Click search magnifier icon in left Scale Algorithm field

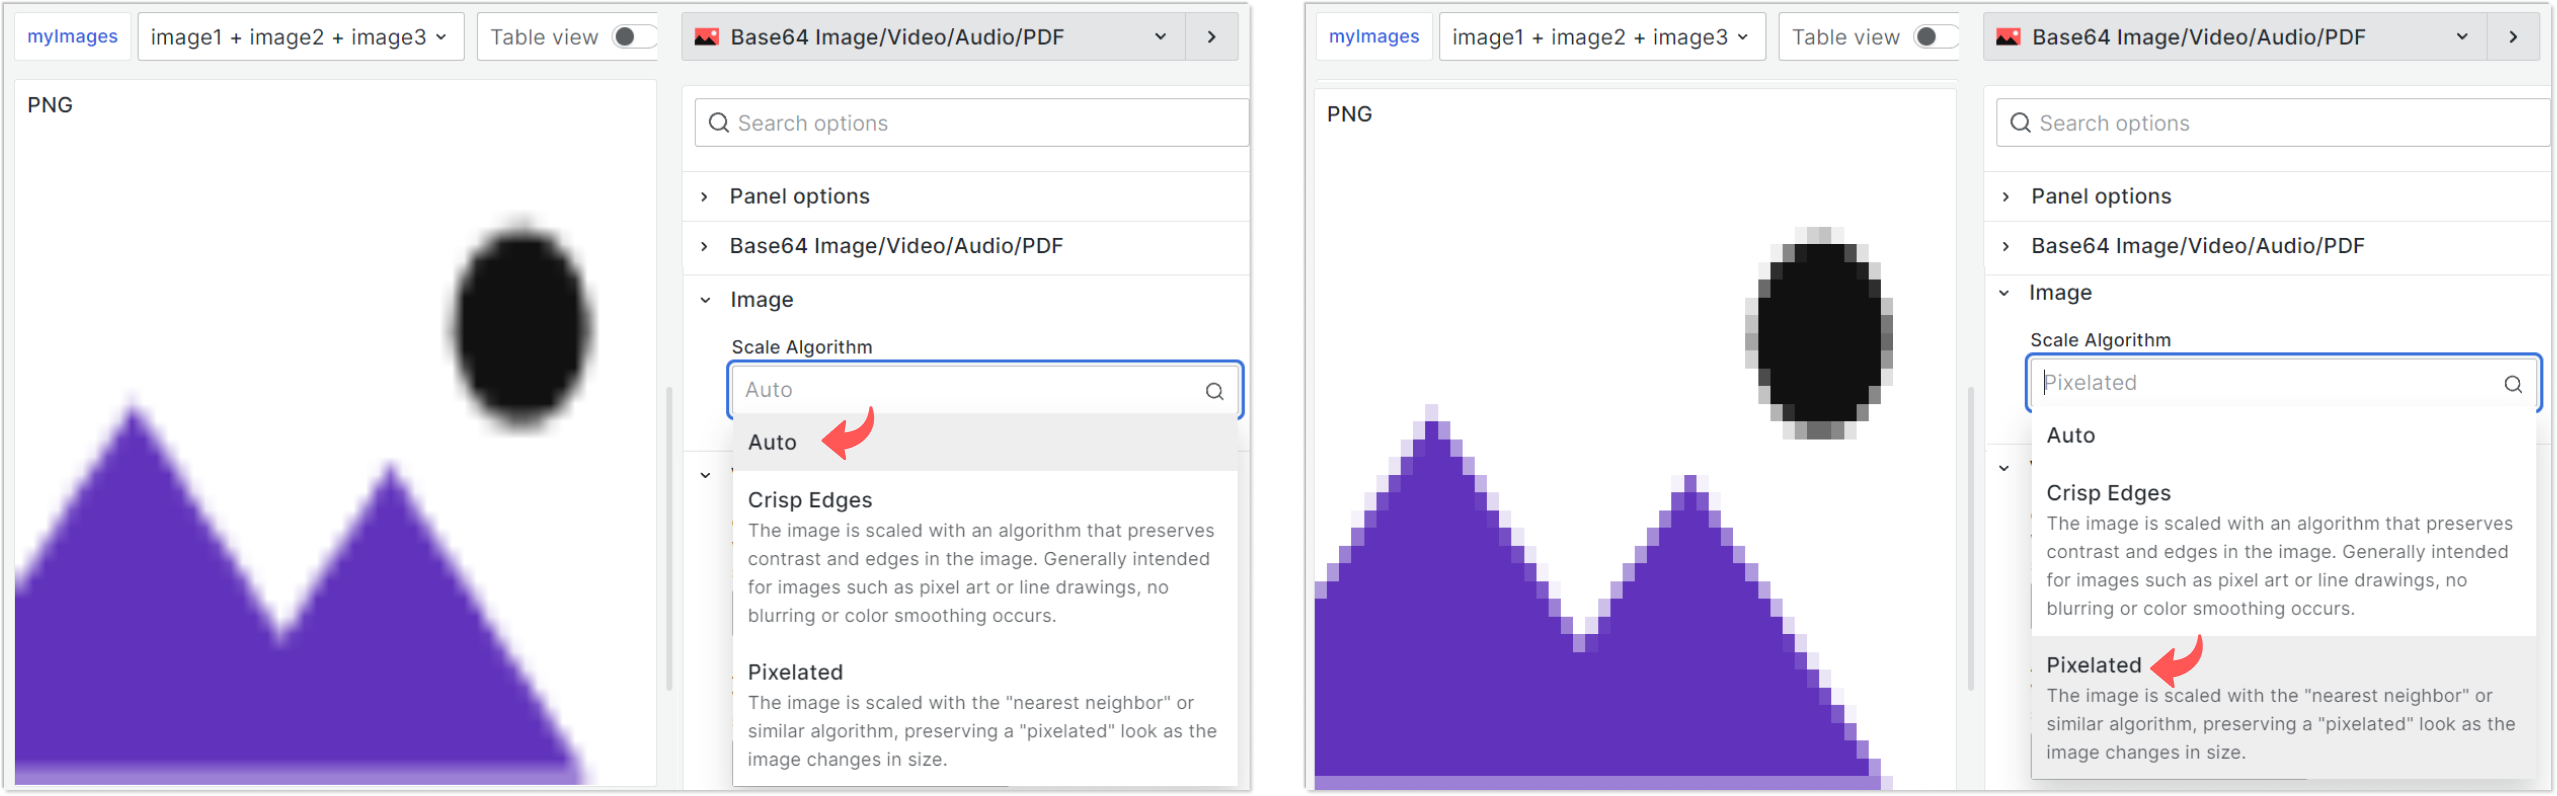(1214, 391)
